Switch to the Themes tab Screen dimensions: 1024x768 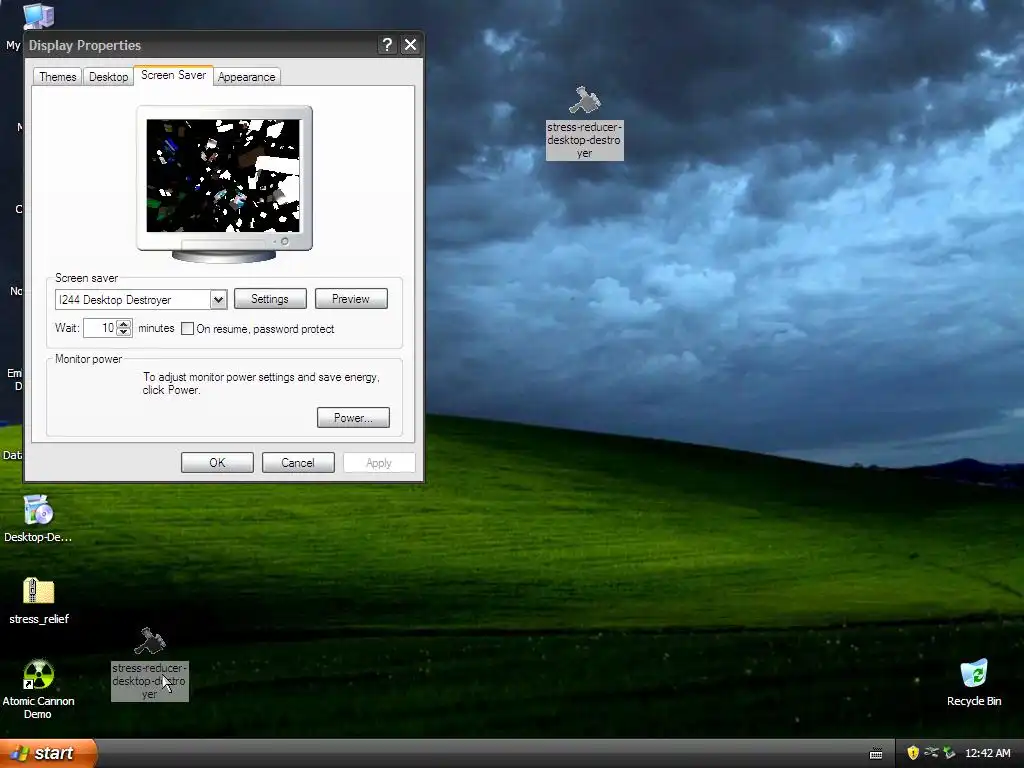click(x=57, y=76)
